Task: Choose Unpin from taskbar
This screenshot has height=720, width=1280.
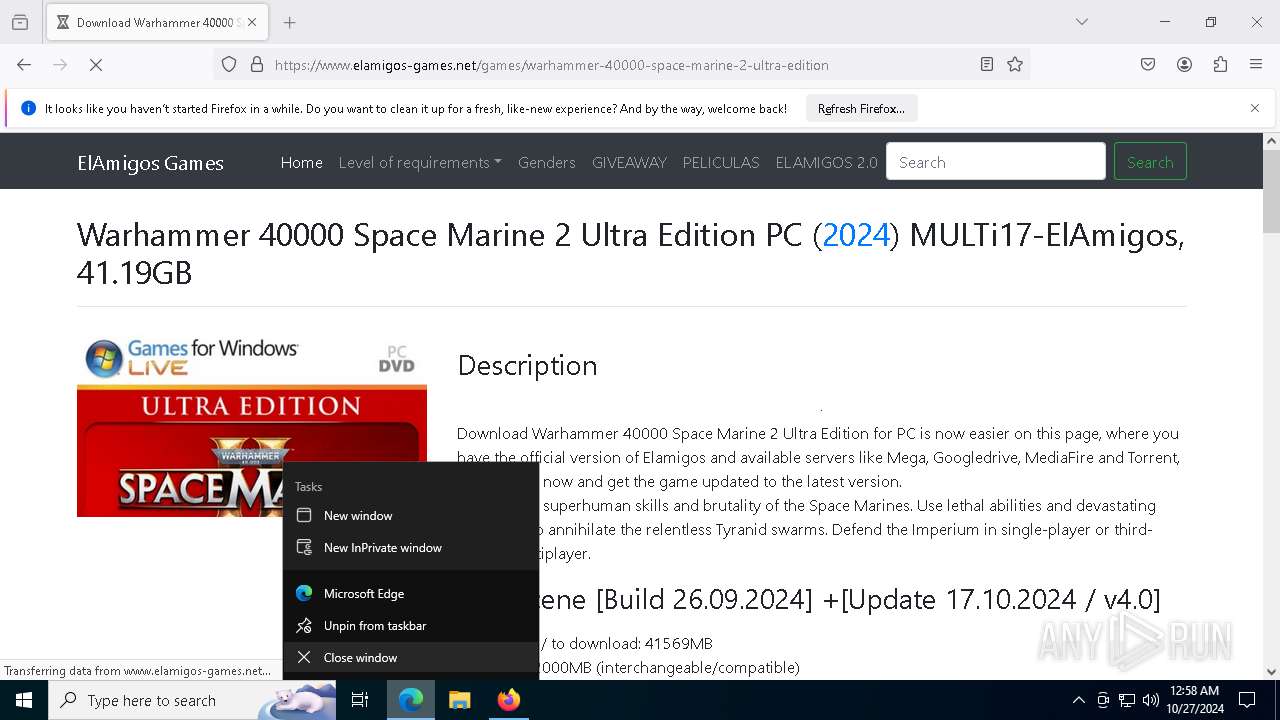Action: (411, 626)
